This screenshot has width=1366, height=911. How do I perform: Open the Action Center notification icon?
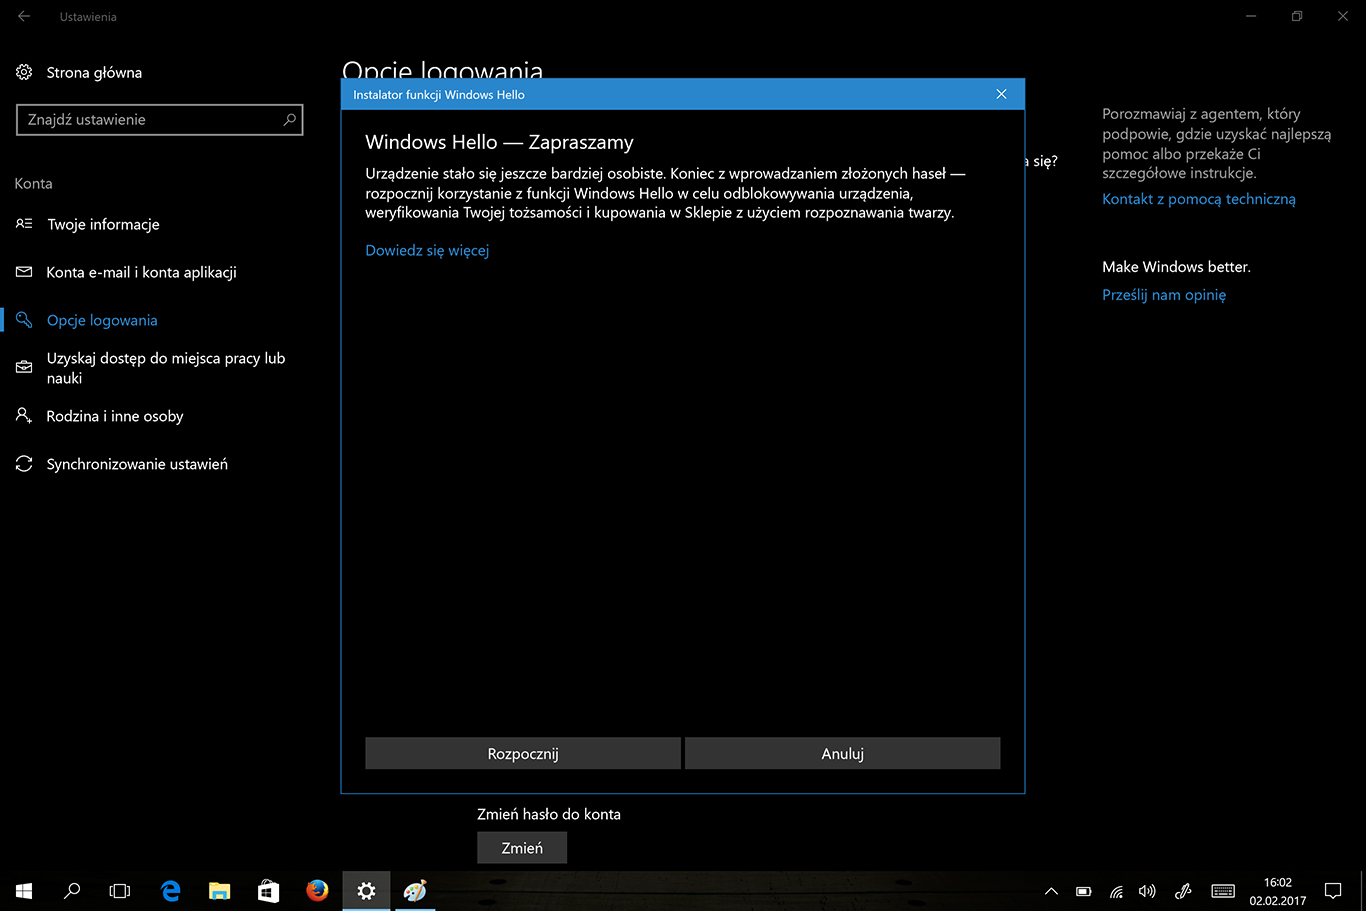[1332, 891]
